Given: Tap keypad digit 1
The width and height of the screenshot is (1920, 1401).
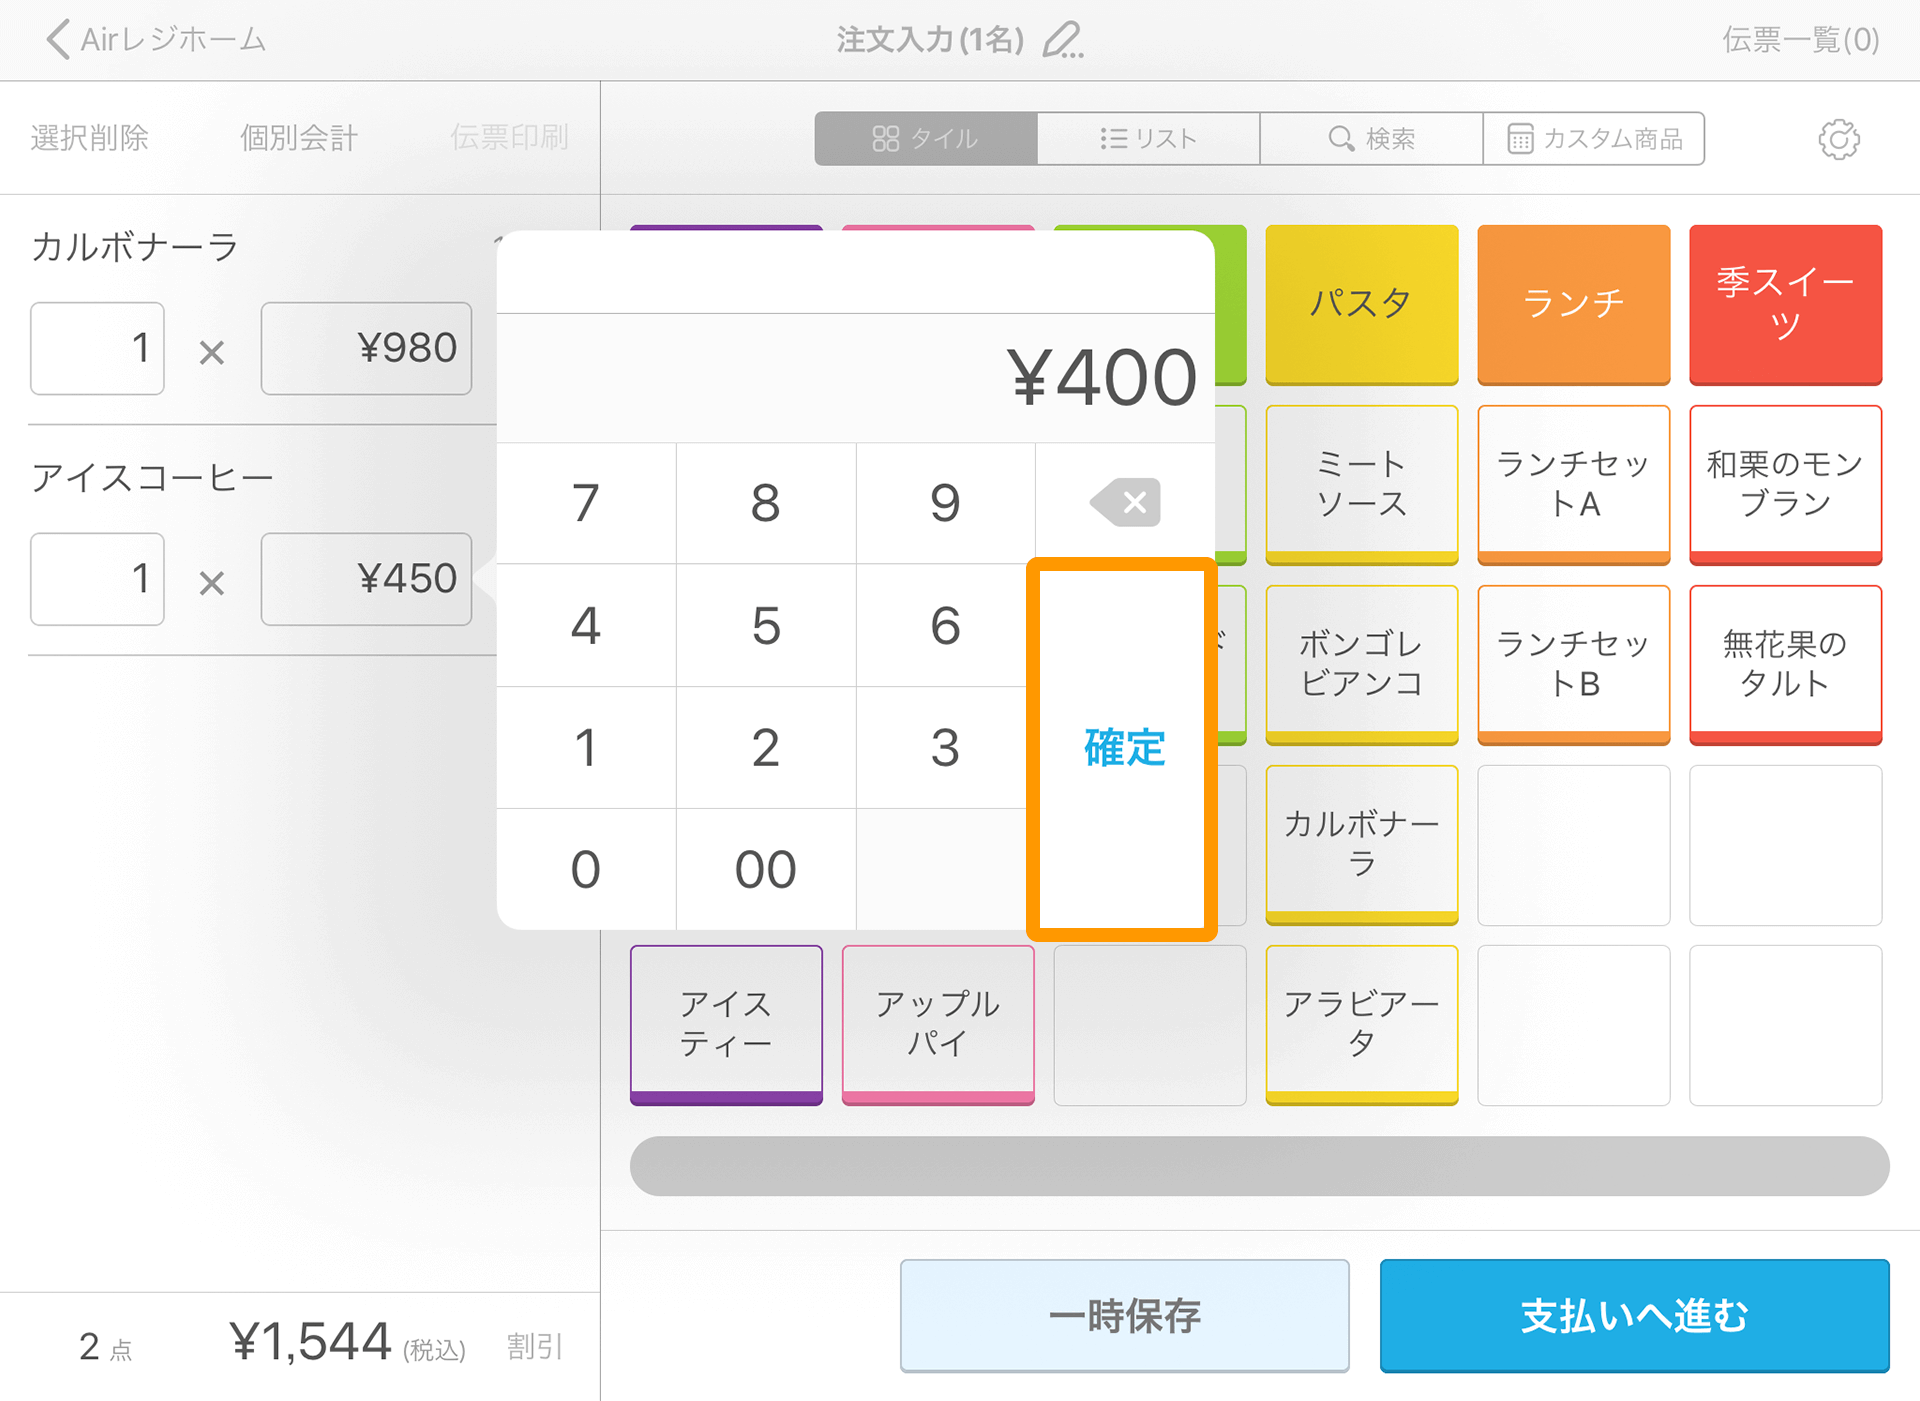Looking at the screenshot, I should tap(586, 748).
